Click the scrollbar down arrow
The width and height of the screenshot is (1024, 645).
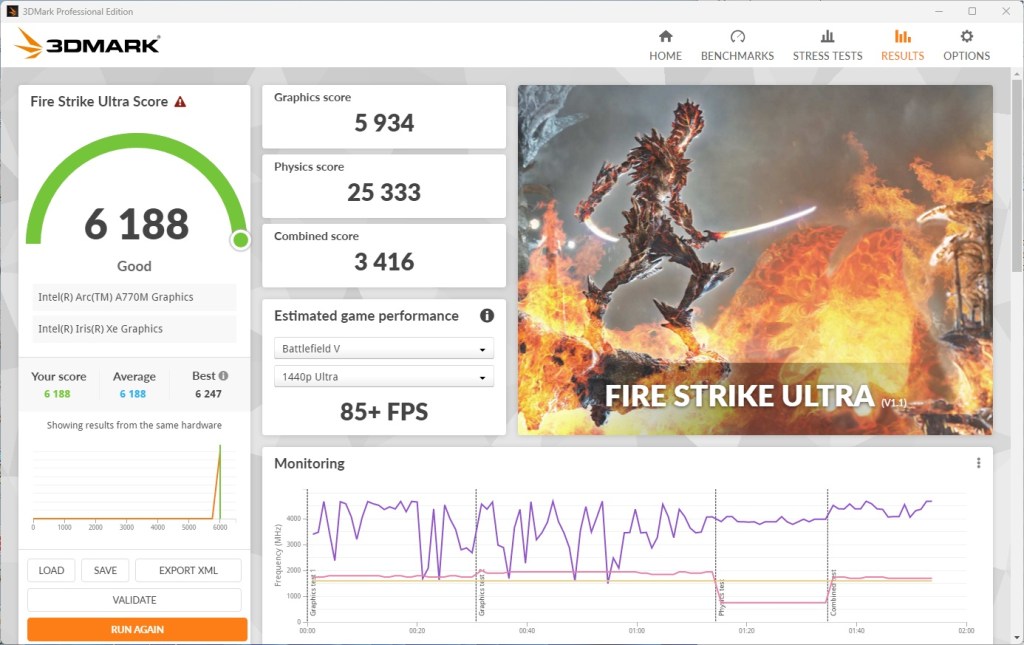coord(1017,638)
